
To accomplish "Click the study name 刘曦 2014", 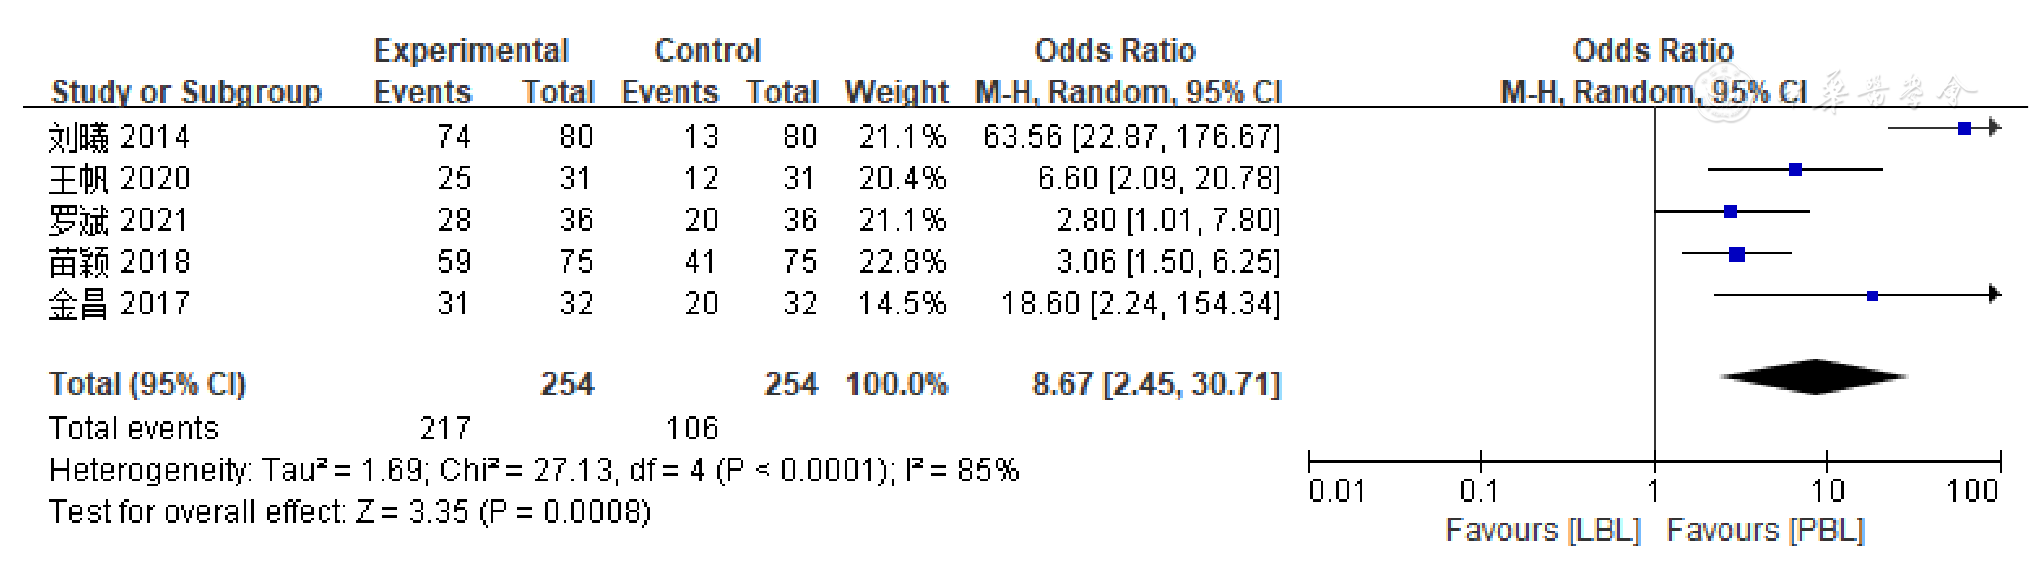I will pyautogui.click(x=119, y=136).
